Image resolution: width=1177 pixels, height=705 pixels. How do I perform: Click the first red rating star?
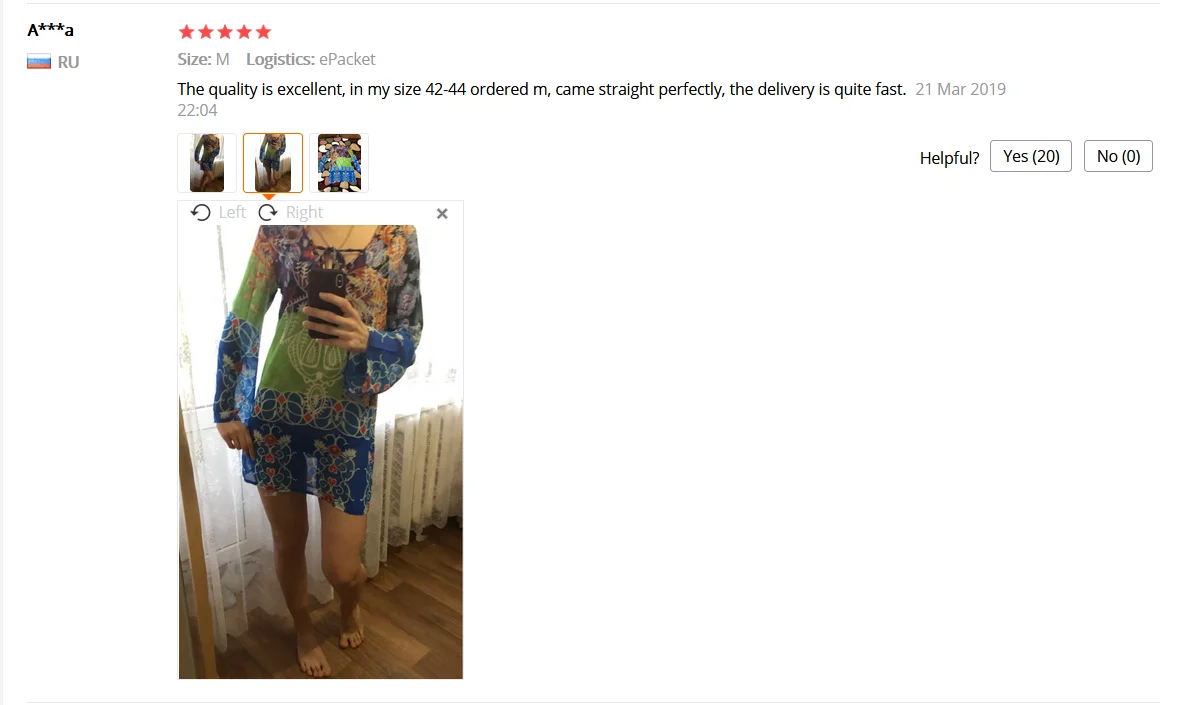pyautogui.click(x=186, y=32)
